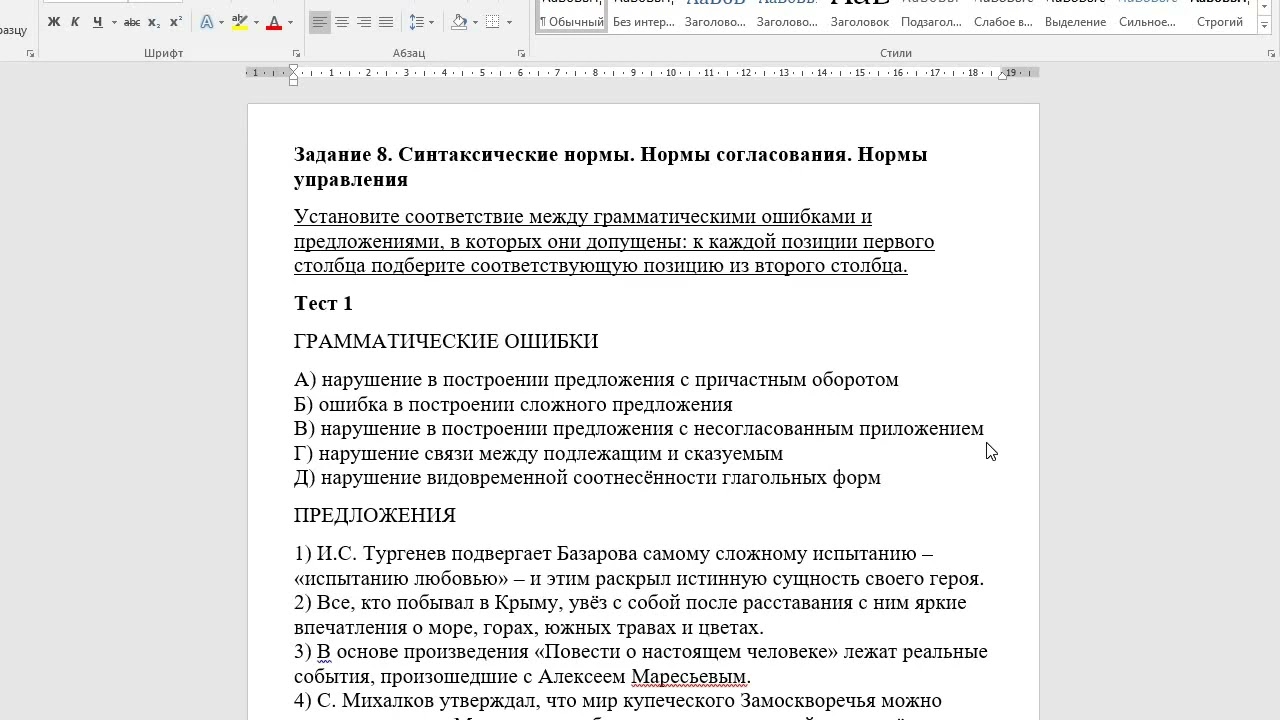The image size is (1280, 720).
Task: Expand line spacing dropdown arrow
Action: 432,22
